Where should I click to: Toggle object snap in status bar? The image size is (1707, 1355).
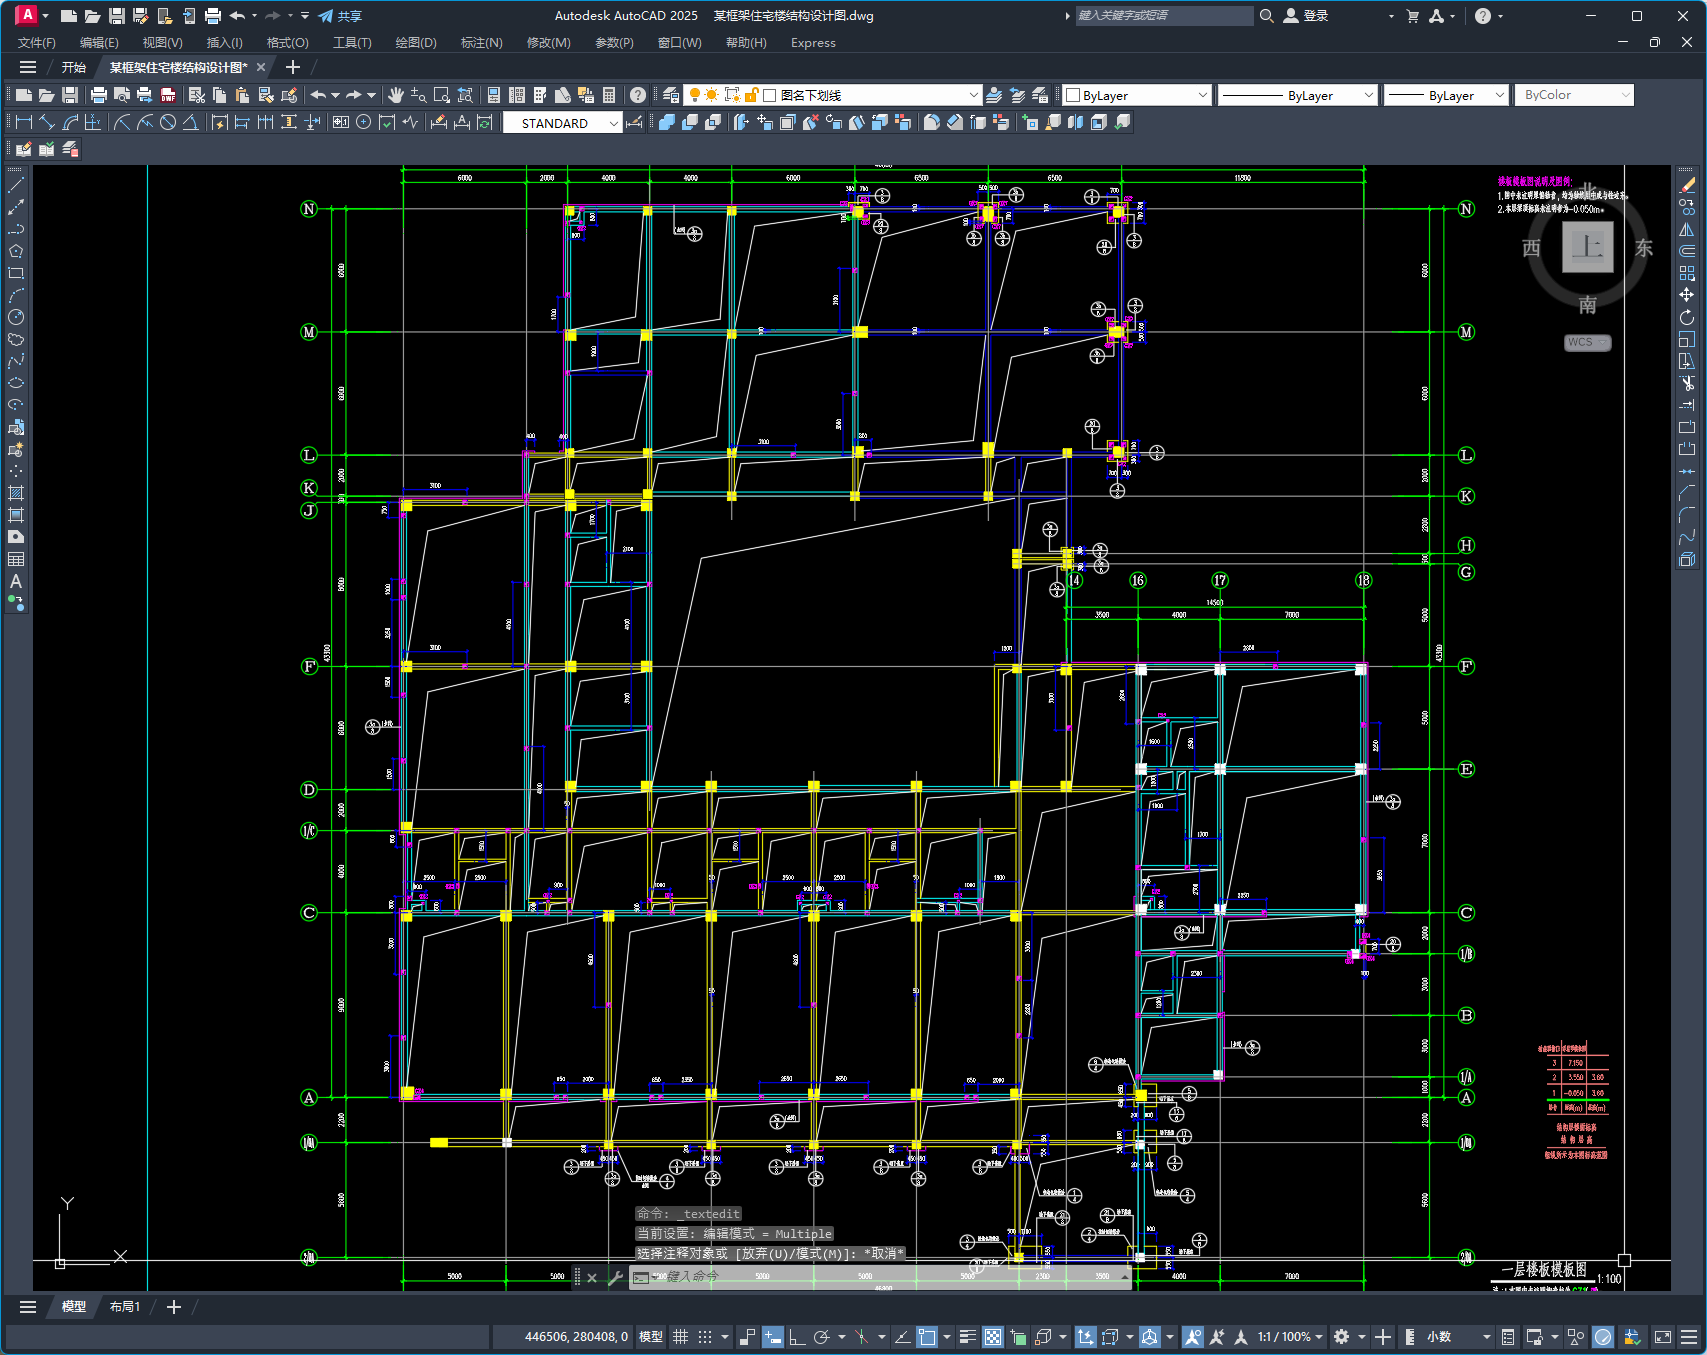(x=927, y=1337)
